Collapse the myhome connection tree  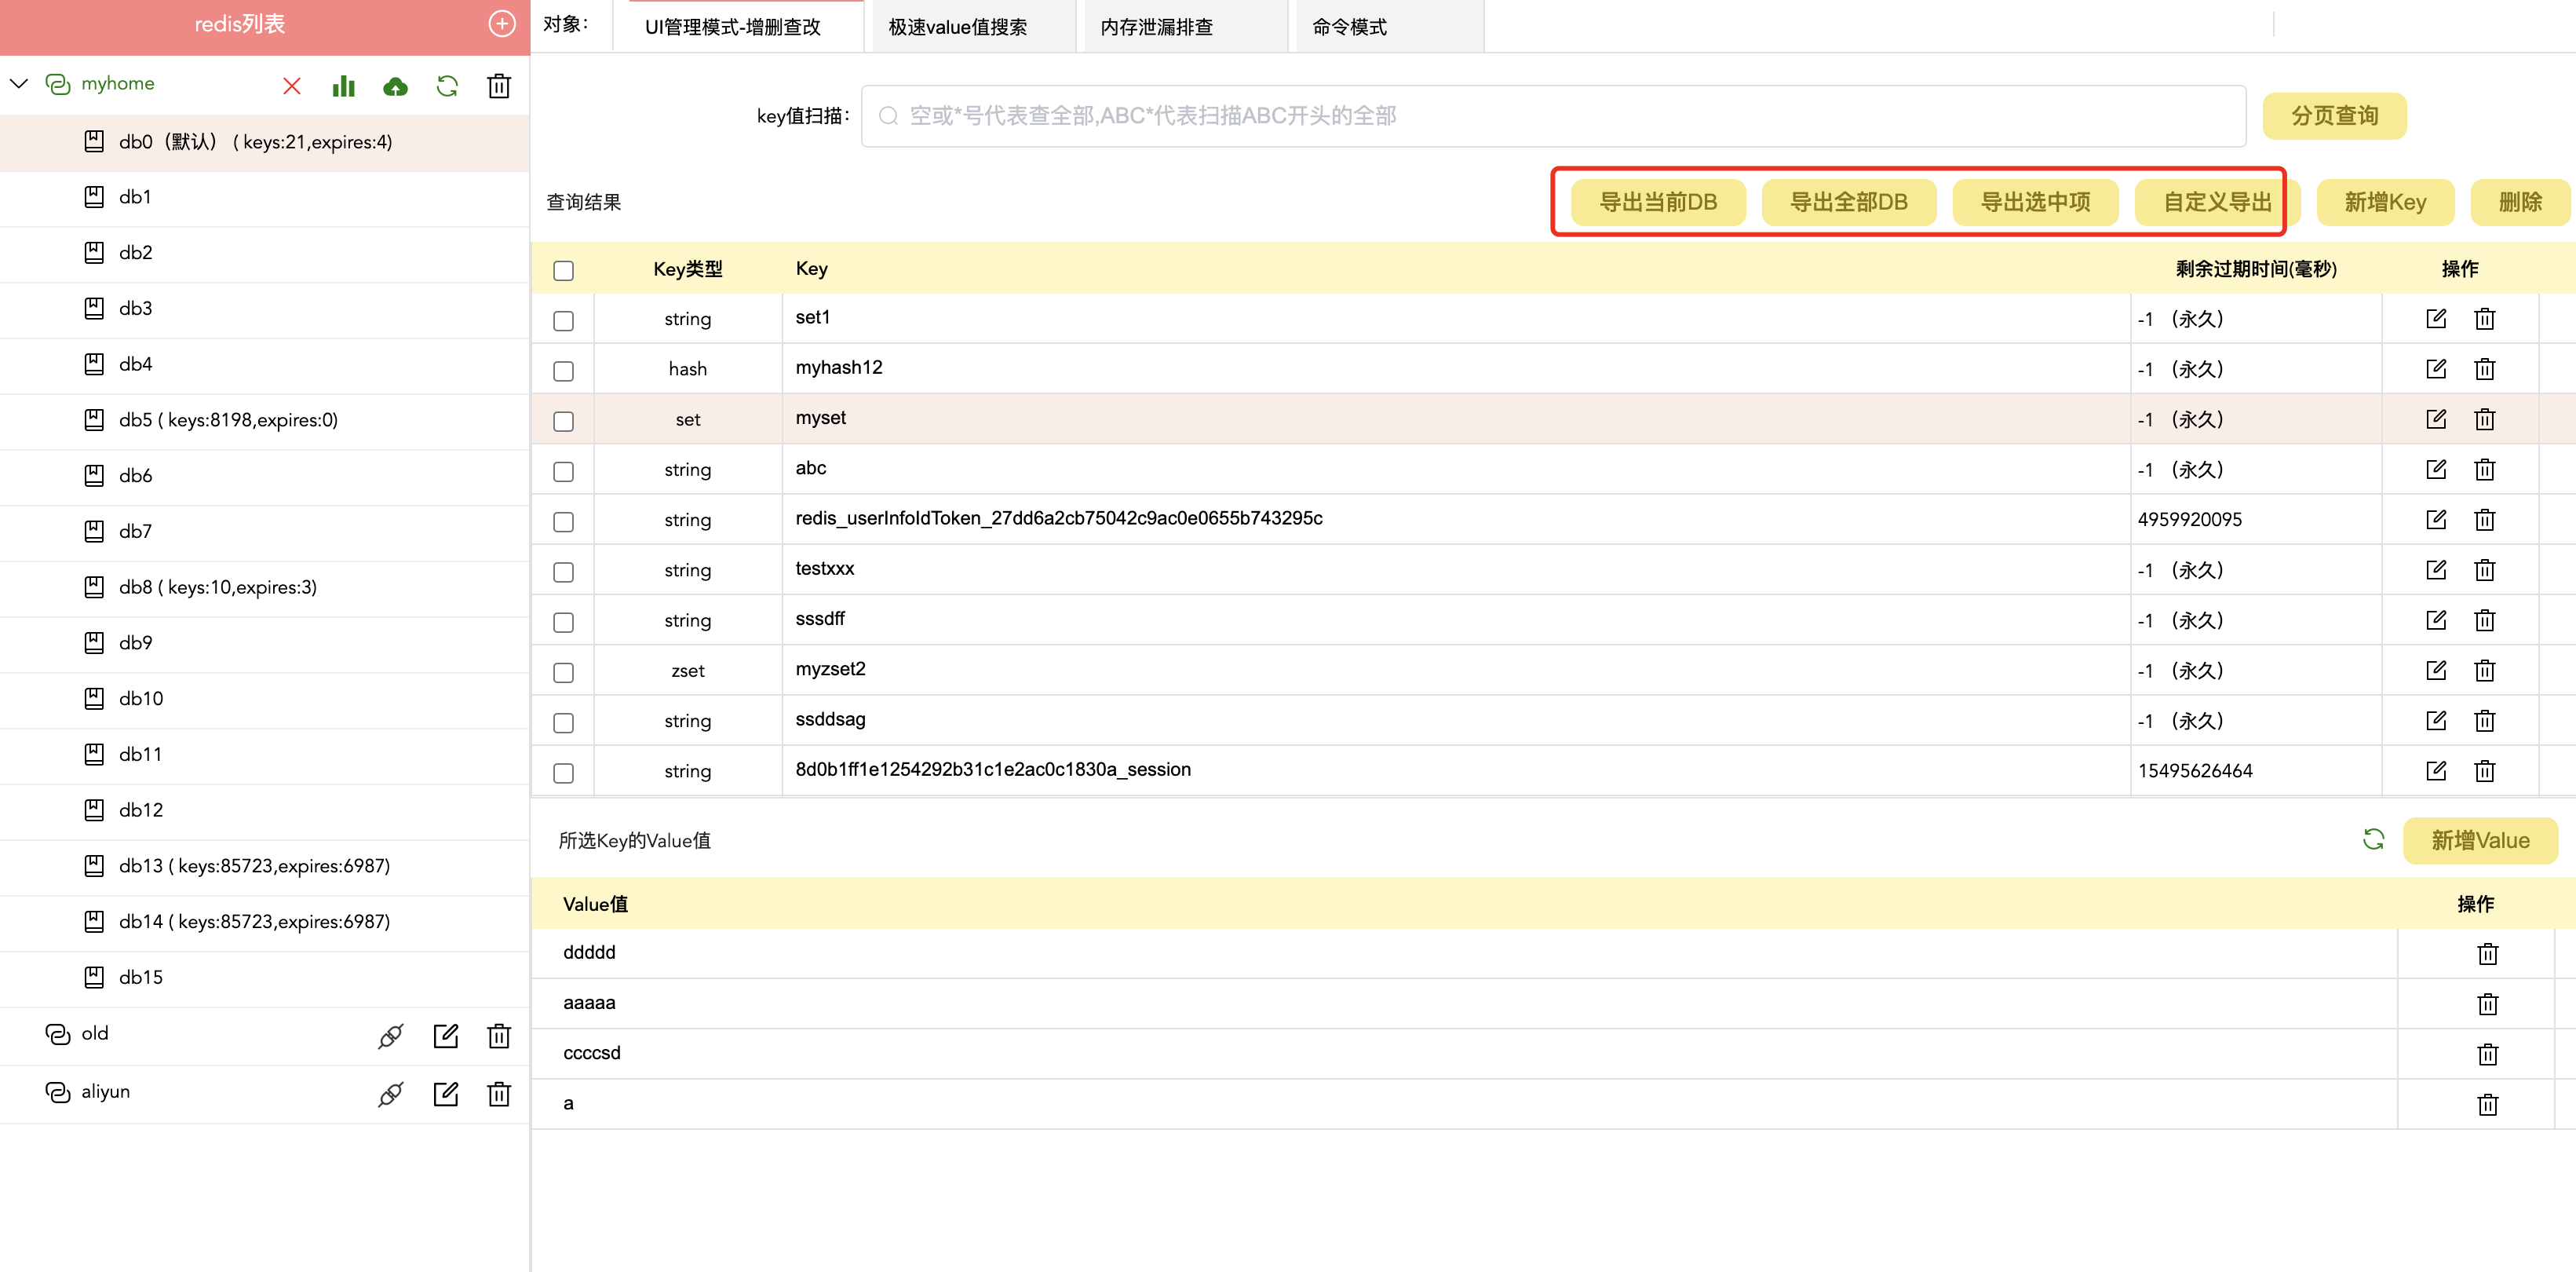click(19, 83)
